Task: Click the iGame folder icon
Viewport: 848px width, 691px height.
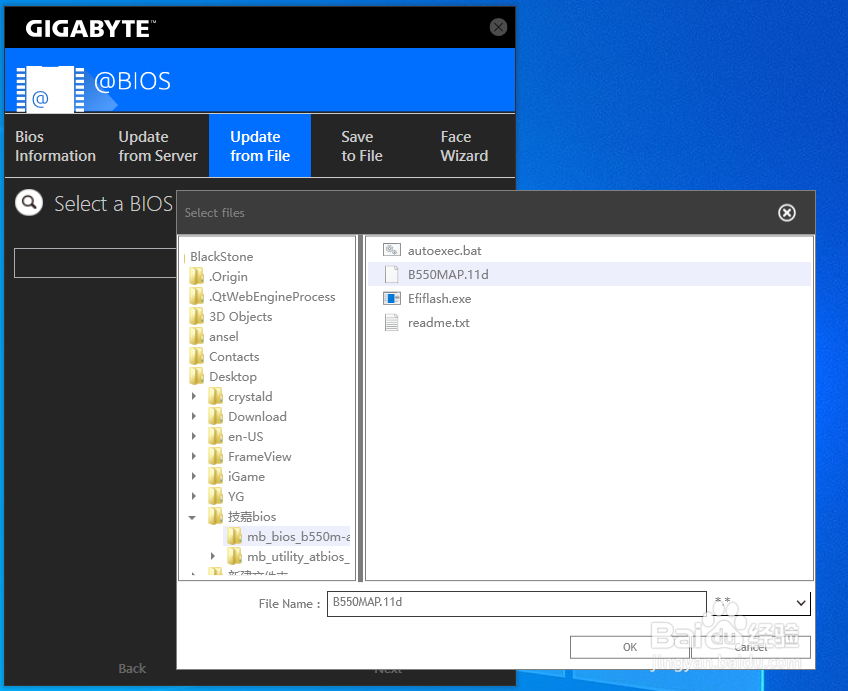Action: click(x=215, y=476)
